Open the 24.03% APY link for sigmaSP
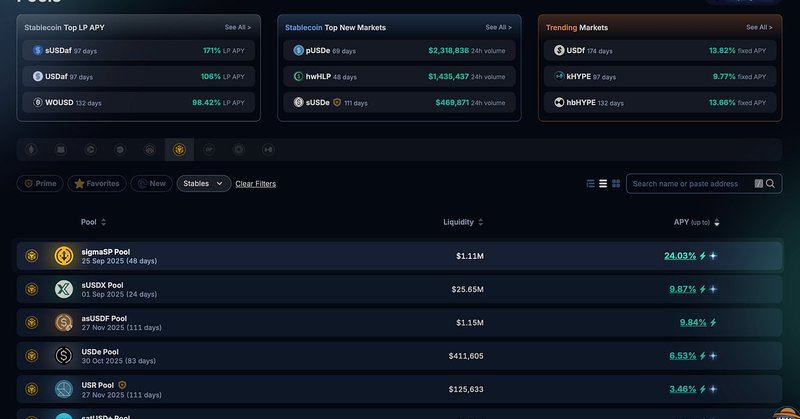Image resolution: width=800 pixels, height=419 pixels. 680,256
